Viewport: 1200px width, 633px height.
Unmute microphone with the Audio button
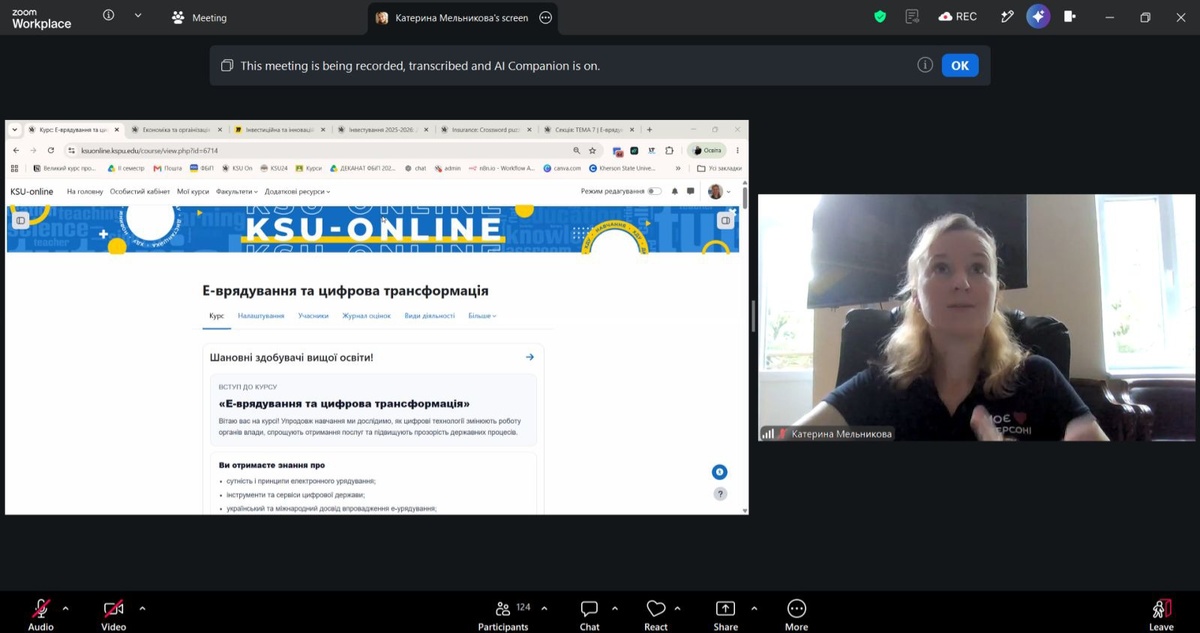click(41, 613)
